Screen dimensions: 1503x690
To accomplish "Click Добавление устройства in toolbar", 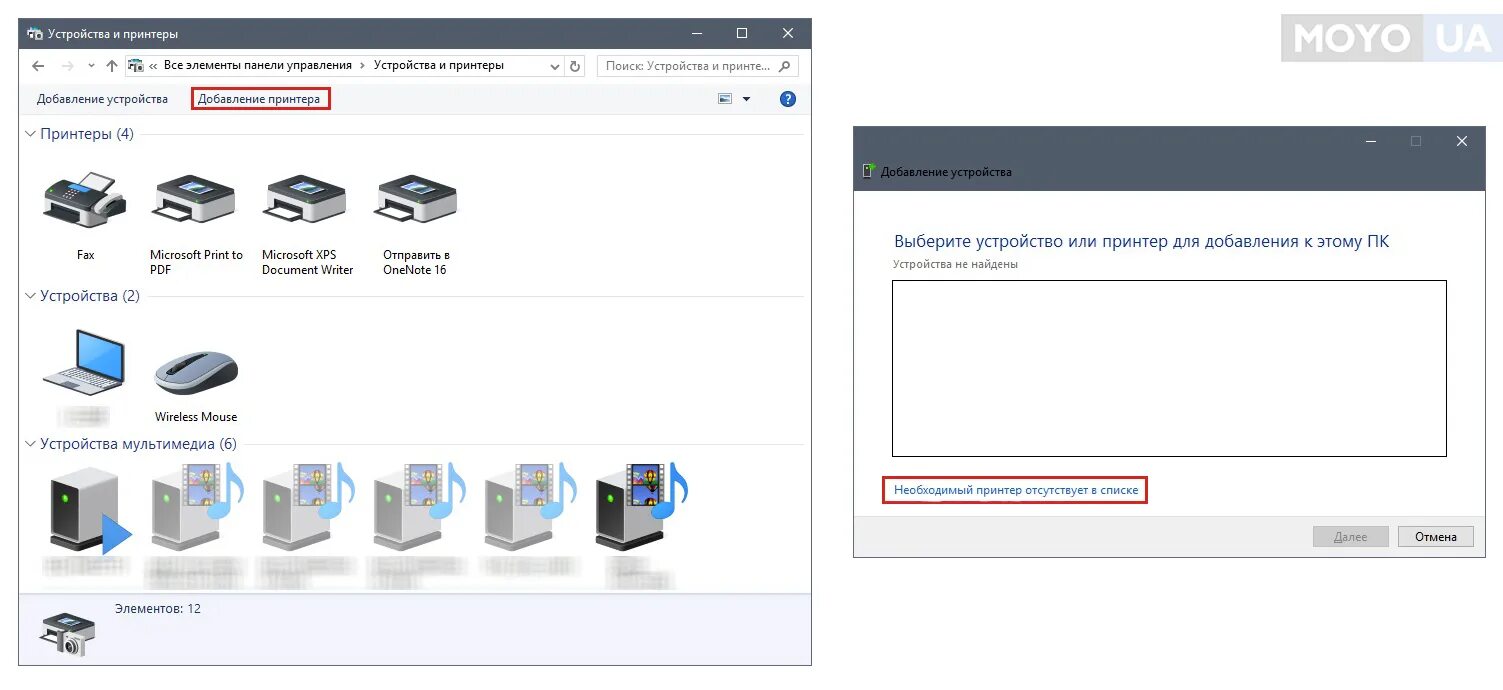I will [102, 99].
